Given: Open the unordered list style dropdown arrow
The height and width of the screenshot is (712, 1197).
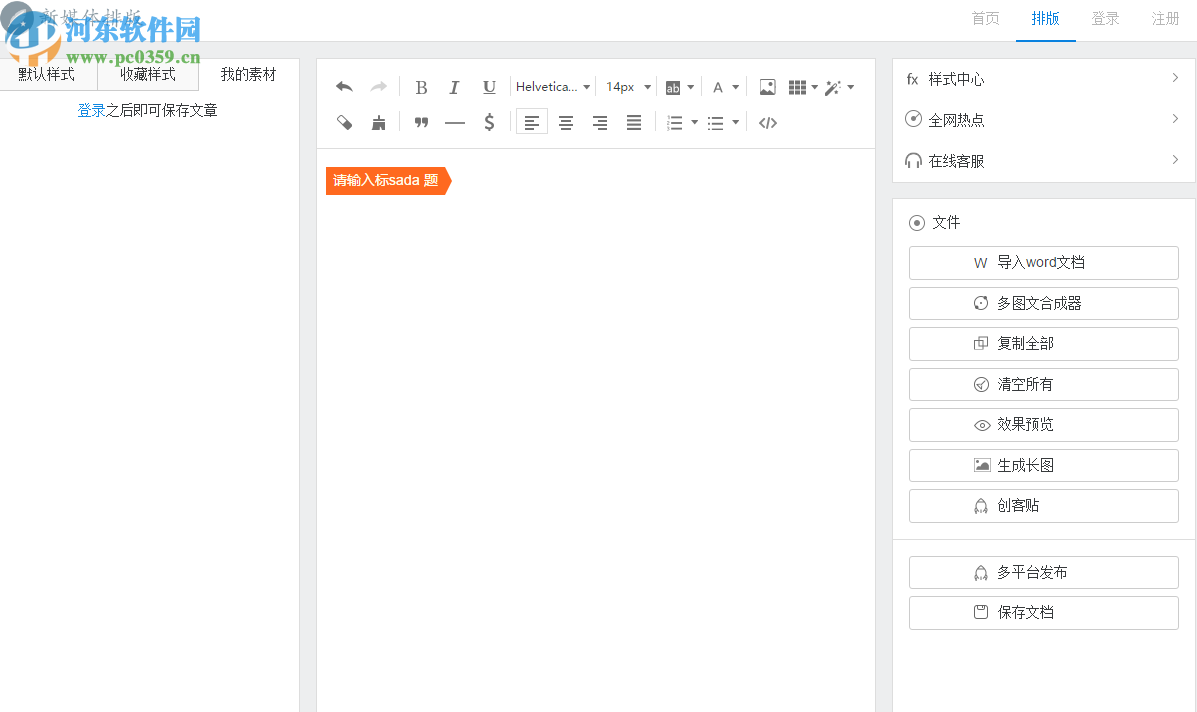Looking at the screenshot, I should (735, 122).
